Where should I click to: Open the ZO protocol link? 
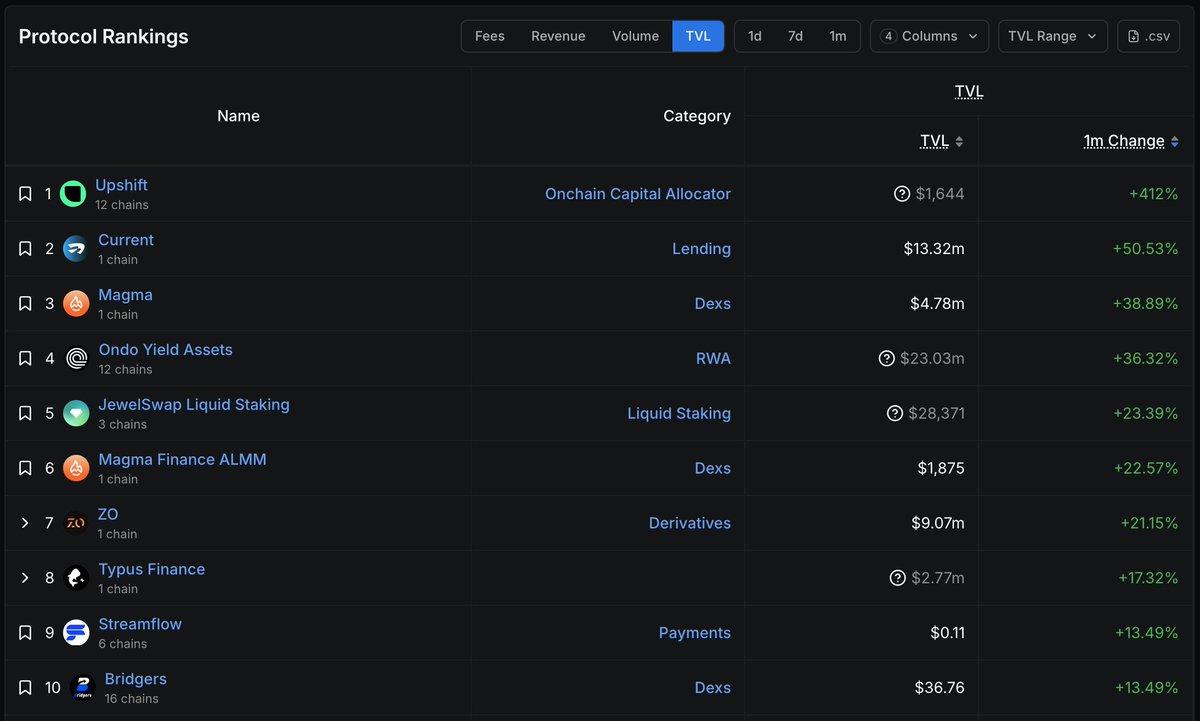(108, 514)
